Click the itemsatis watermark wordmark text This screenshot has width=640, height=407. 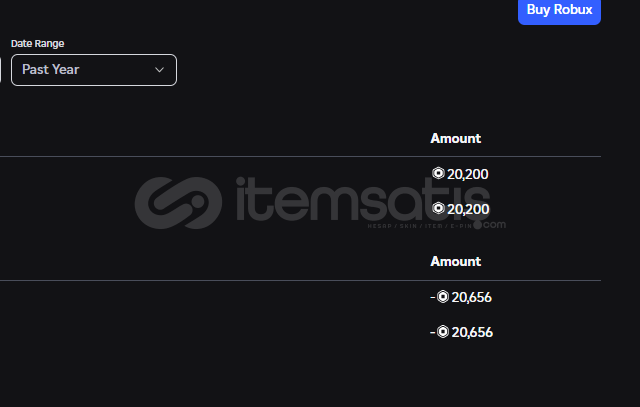click(x=362, y=199)
